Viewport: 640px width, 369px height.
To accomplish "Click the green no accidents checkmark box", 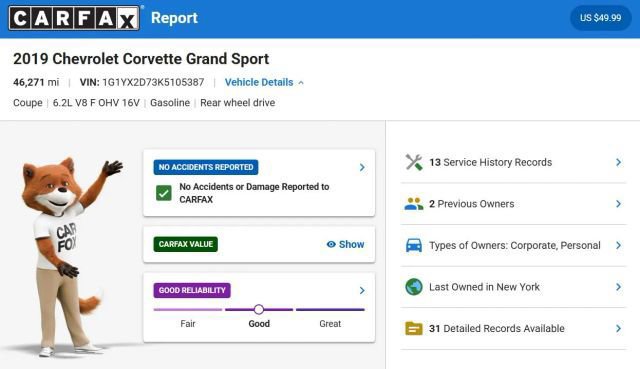I will click(x=164, y=193).
